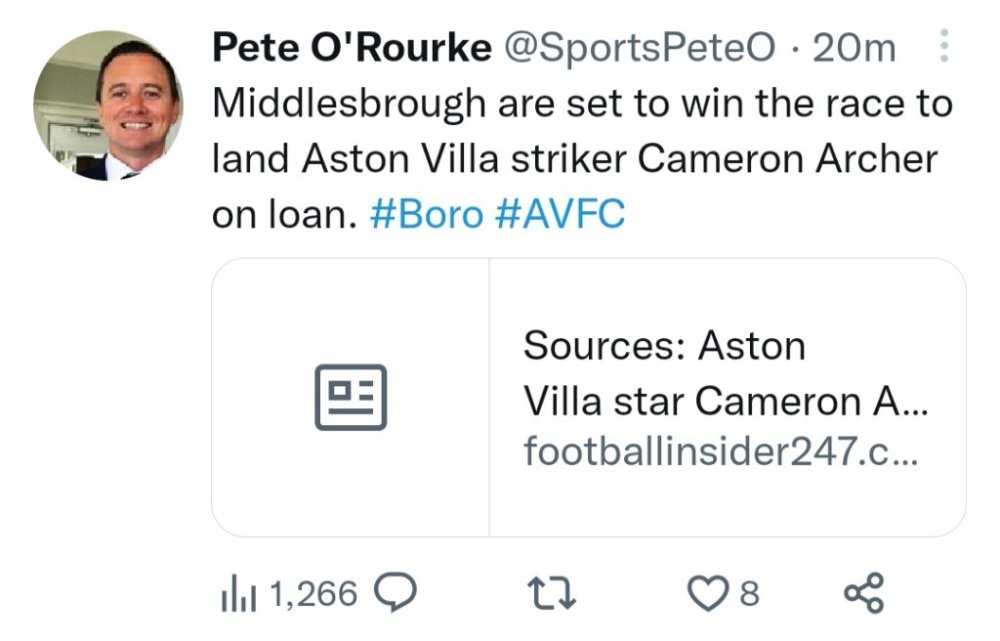Open Pete O'Rourke's profile photo

tap(108, 106)
